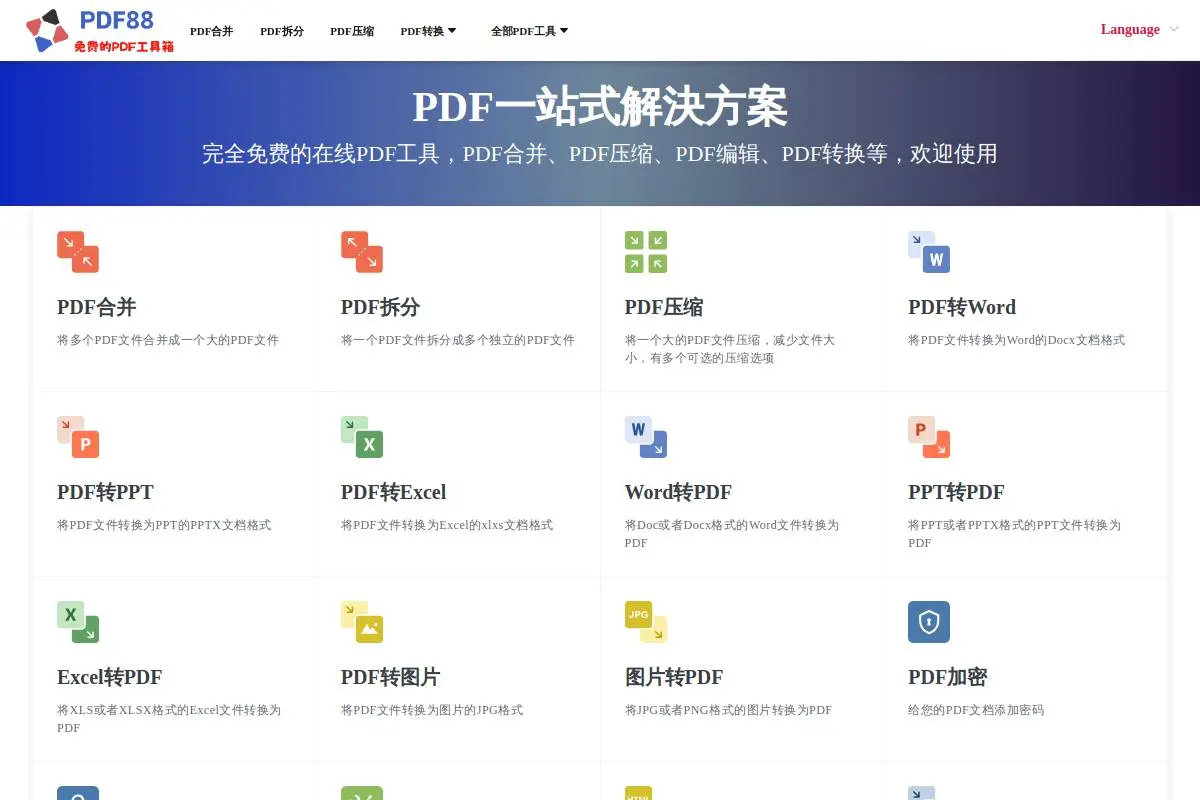
Task: Click the PDF合并 card title
Action: 96,307
